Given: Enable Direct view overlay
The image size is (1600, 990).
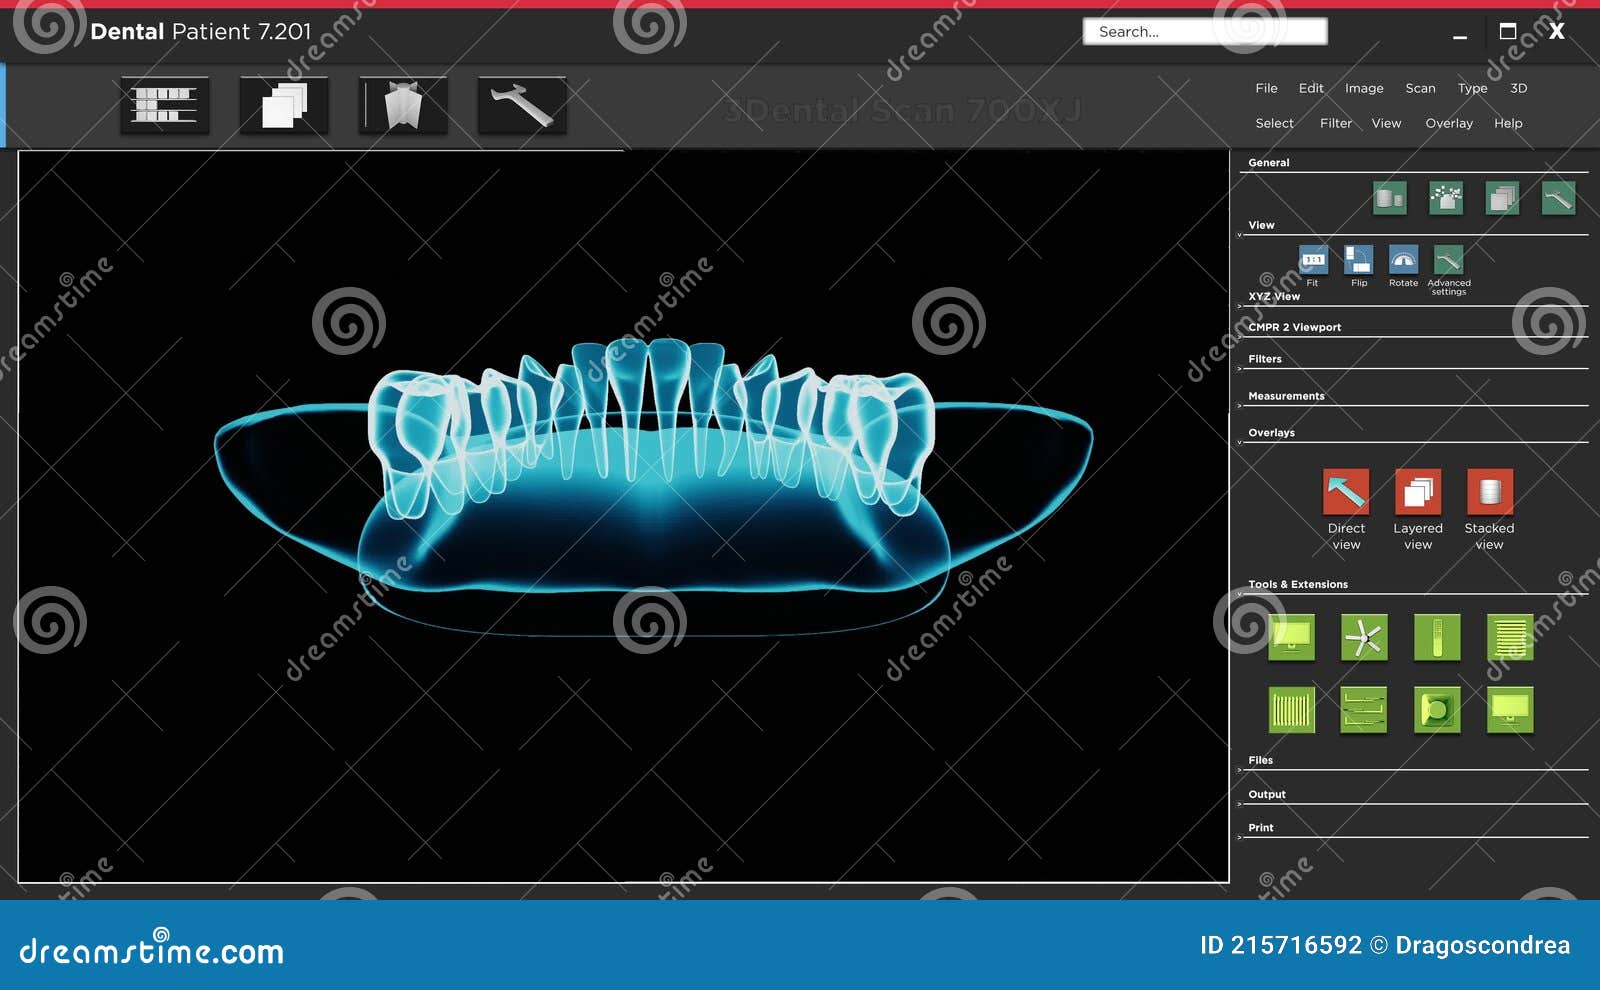Looking at the screenshot, I should click(1345, 492).
